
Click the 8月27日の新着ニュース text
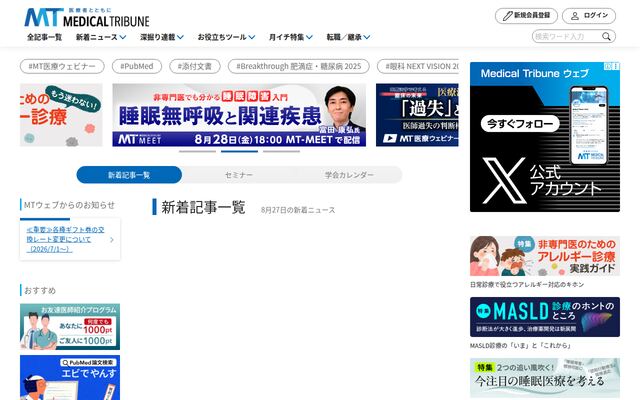pos(298,210)
